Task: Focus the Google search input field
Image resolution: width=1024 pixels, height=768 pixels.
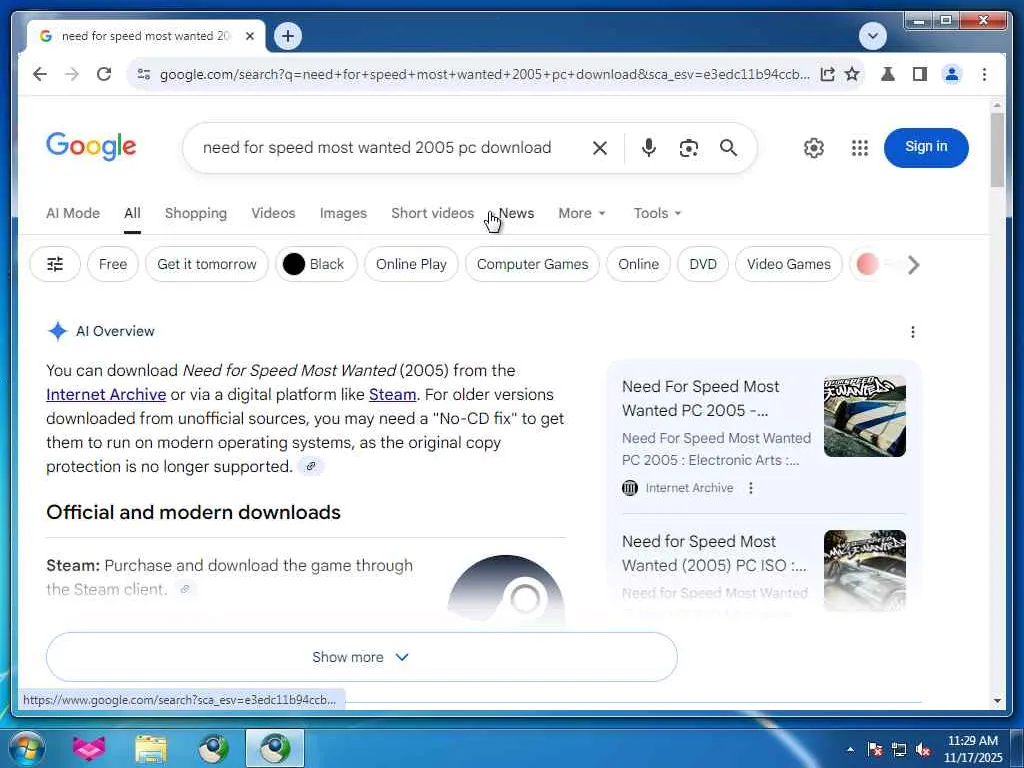Action: coord(377,148)
